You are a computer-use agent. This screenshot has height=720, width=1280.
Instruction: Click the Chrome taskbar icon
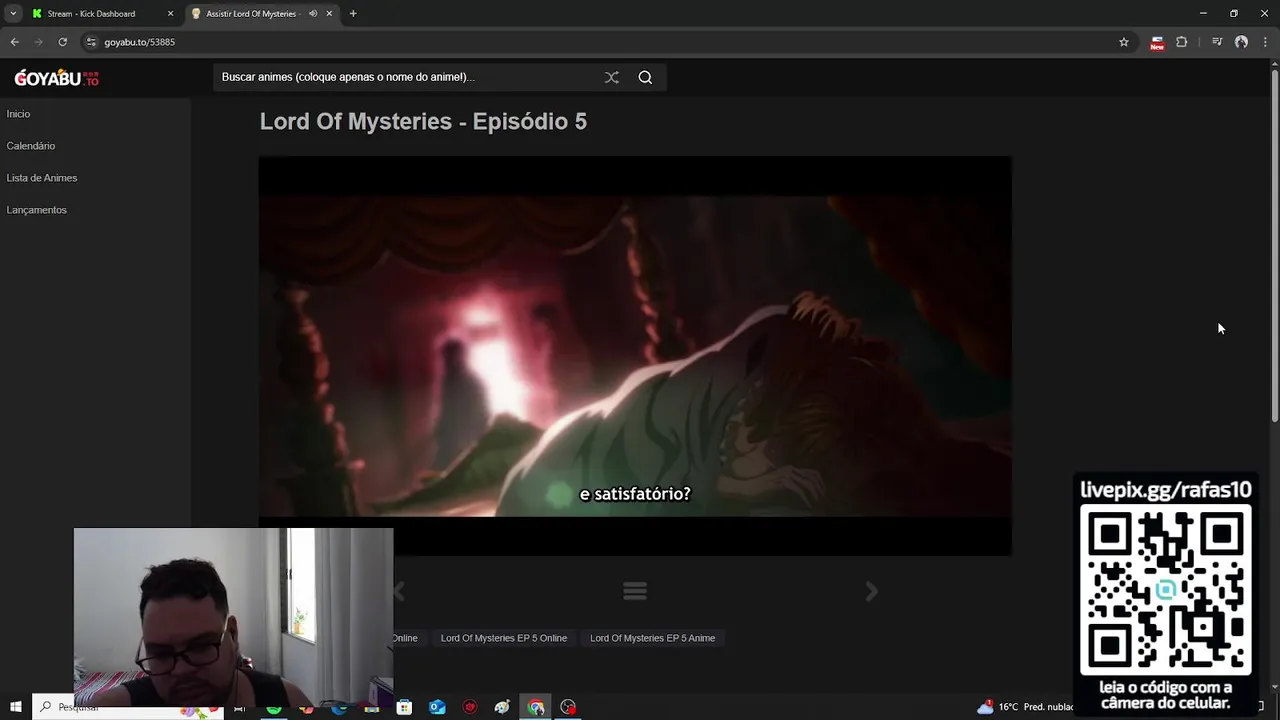[536, 707]
